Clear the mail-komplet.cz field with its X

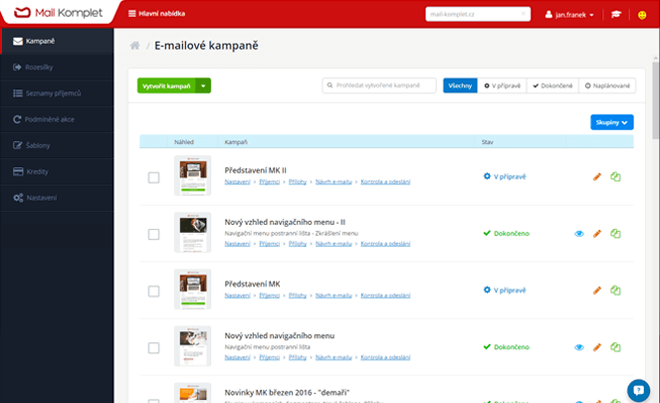click(523, 14)
